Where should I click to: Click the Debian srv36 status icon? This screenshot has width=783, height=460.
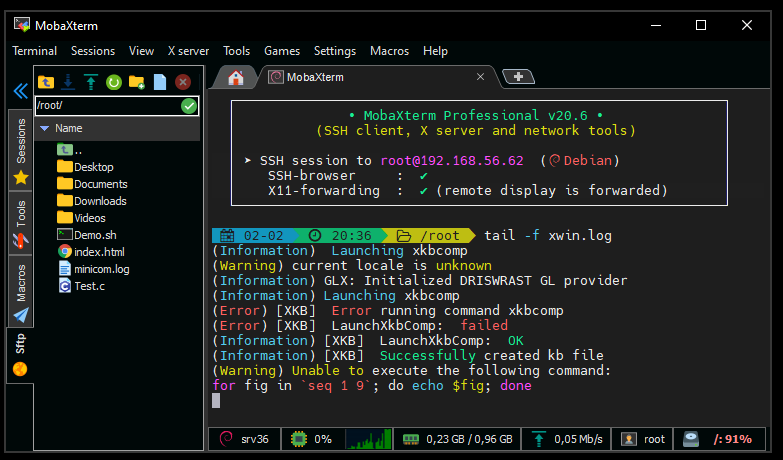[x=226, y=439]
